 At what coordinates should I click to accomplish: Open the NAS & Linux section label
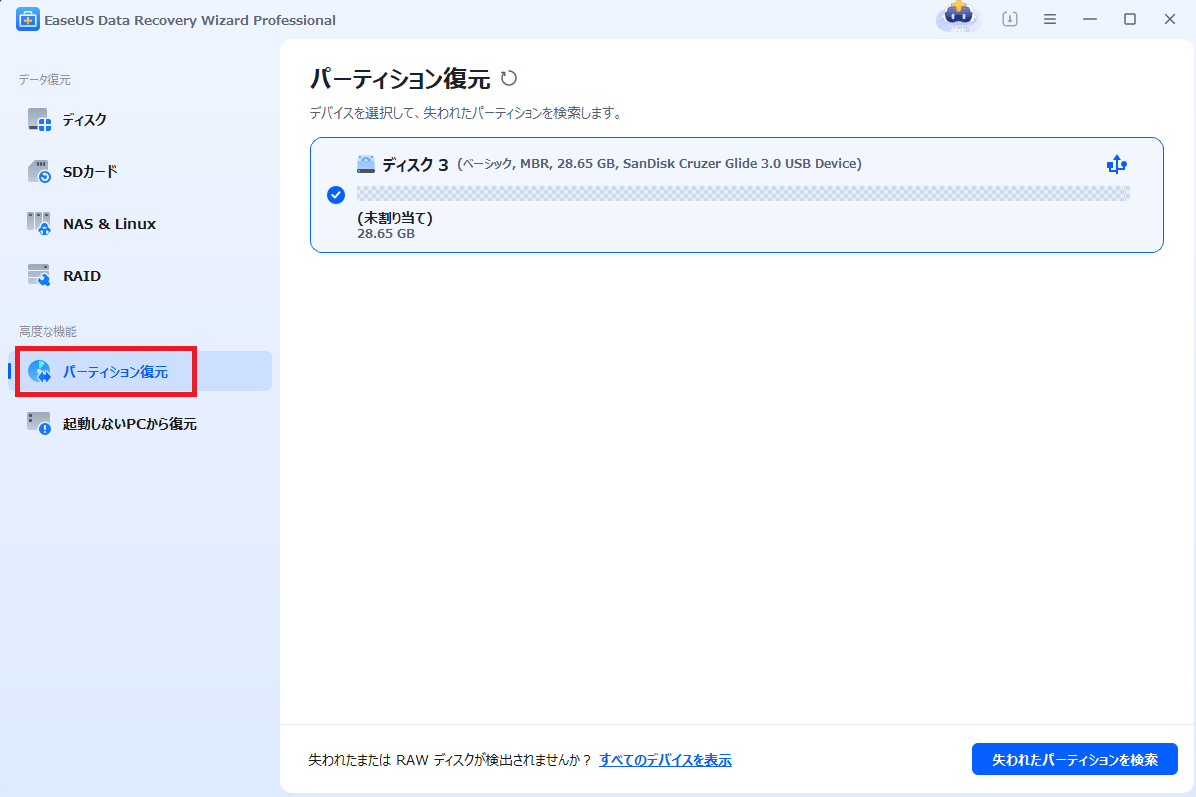pos(109,224)
